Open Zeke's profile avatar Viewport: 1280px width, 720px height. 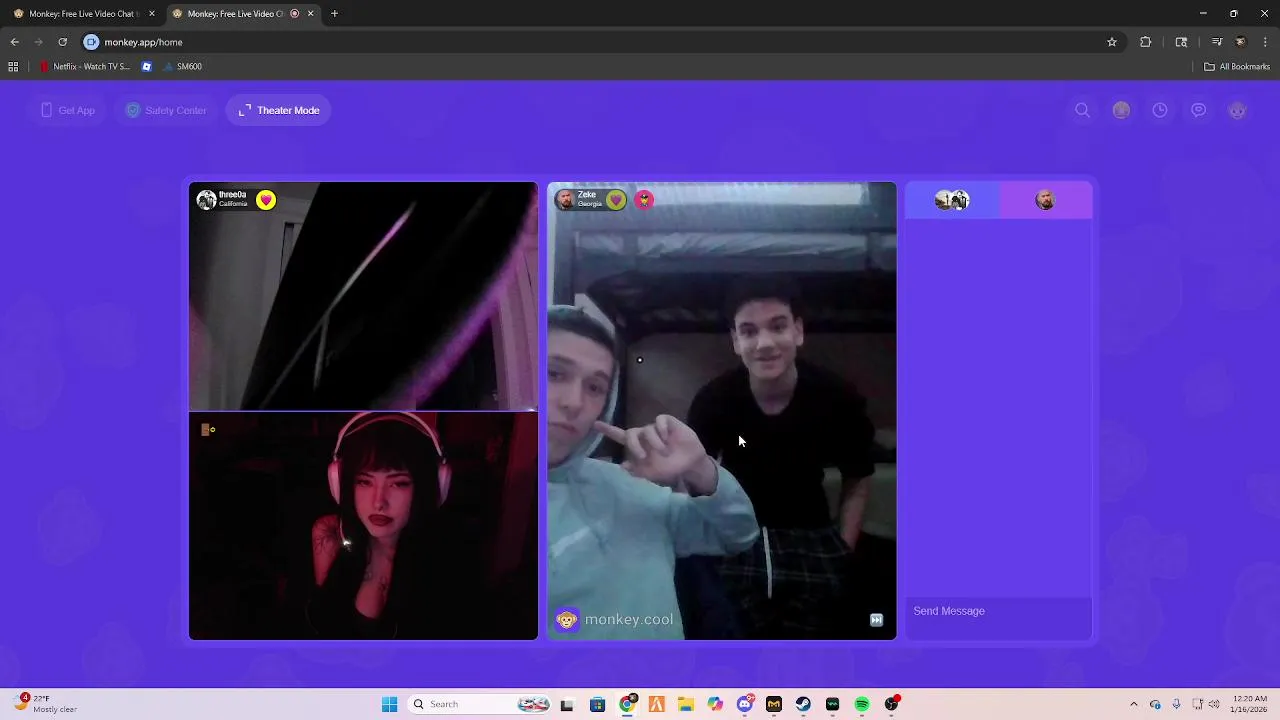565,200
